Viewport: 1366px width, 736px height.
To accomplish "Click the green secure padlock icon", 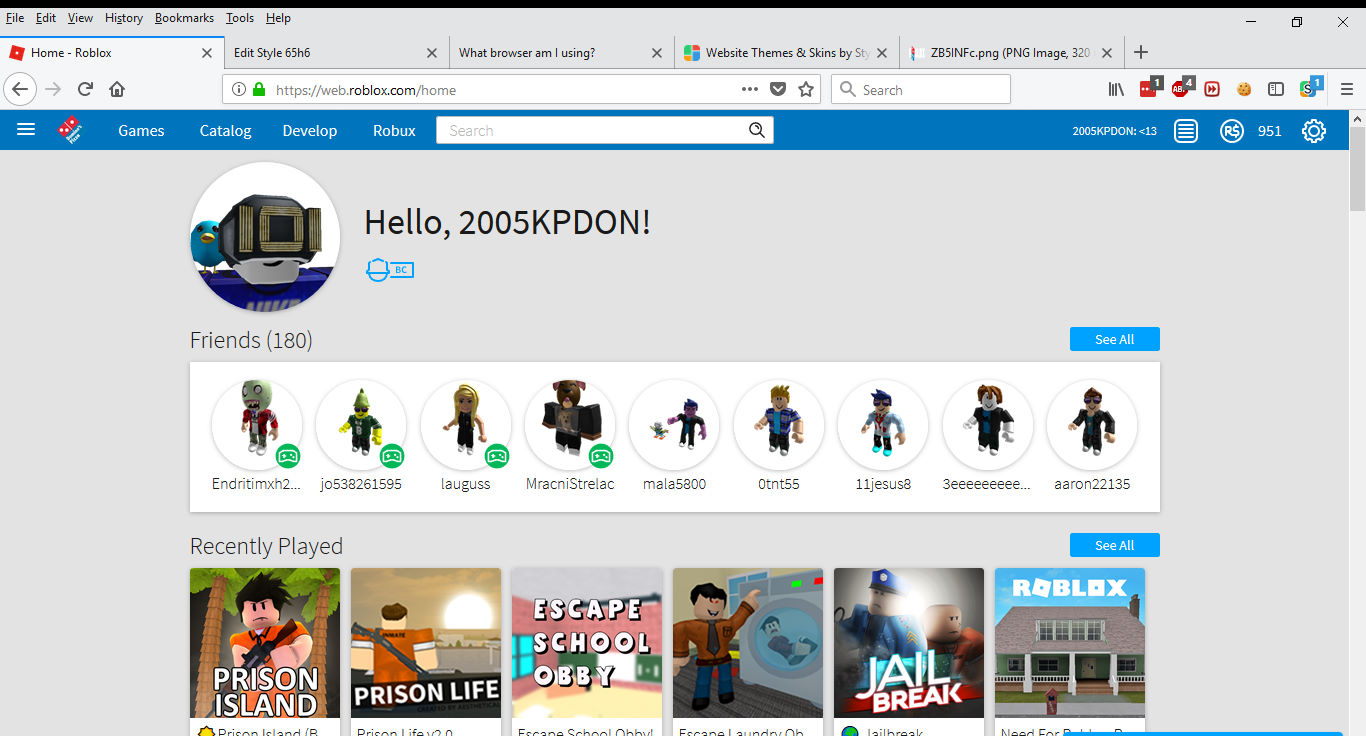I will pyautogui.click(x=259, y=89).
